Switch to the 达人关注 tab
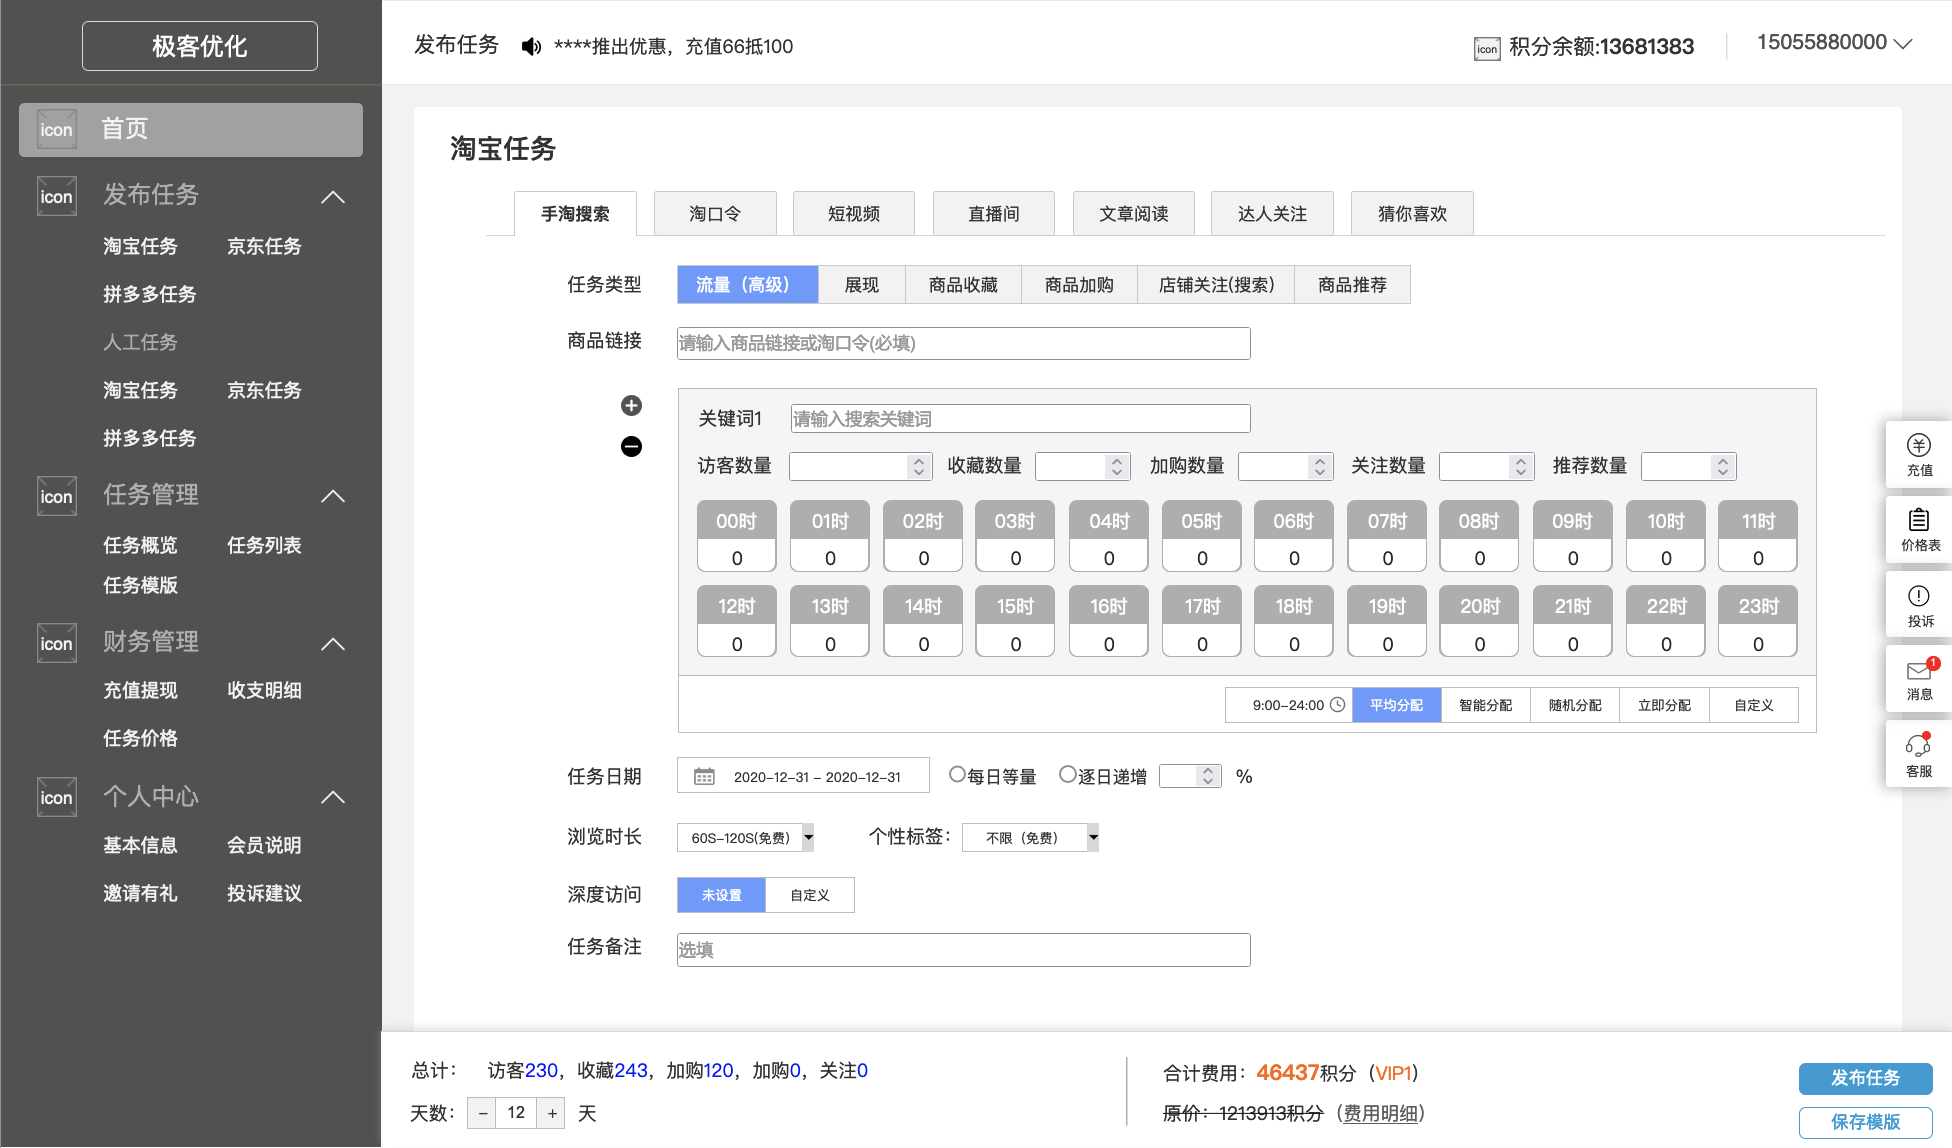The height and width of the screenshot is (1148, 1952). [1272, 213]
